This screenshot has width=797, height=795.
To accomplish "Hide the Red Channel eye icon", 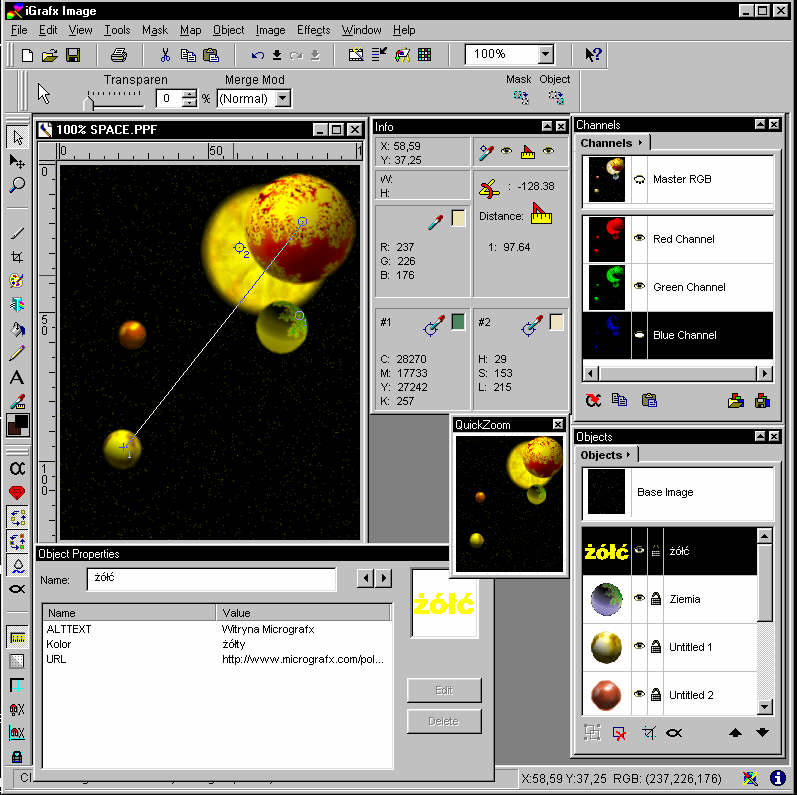I will click(639, 239).
